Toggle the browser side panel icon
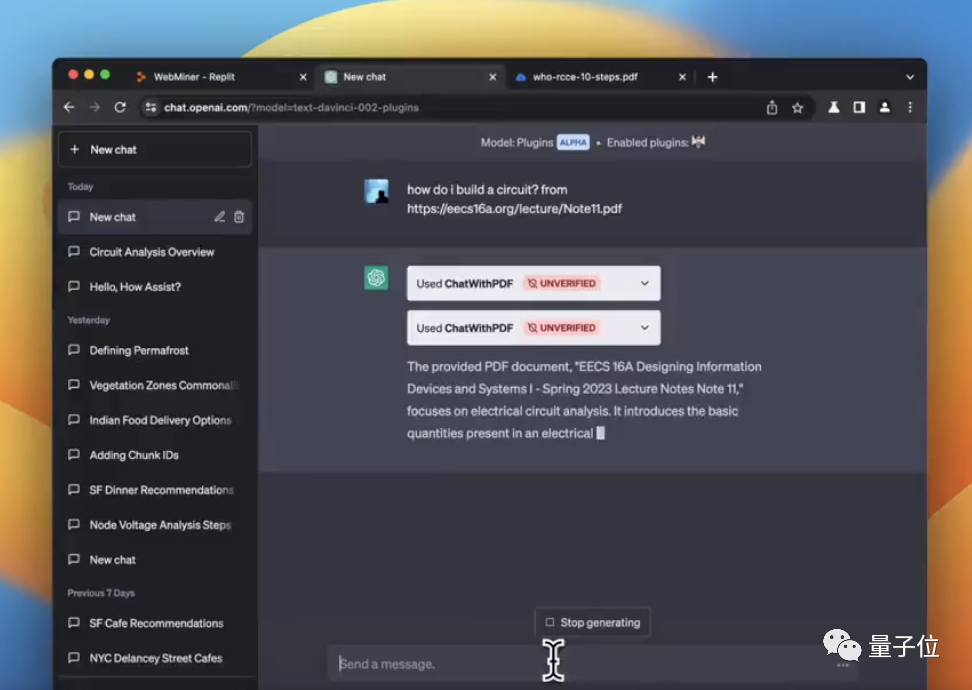Screen dimensions: 972x690 click(859, 107)
